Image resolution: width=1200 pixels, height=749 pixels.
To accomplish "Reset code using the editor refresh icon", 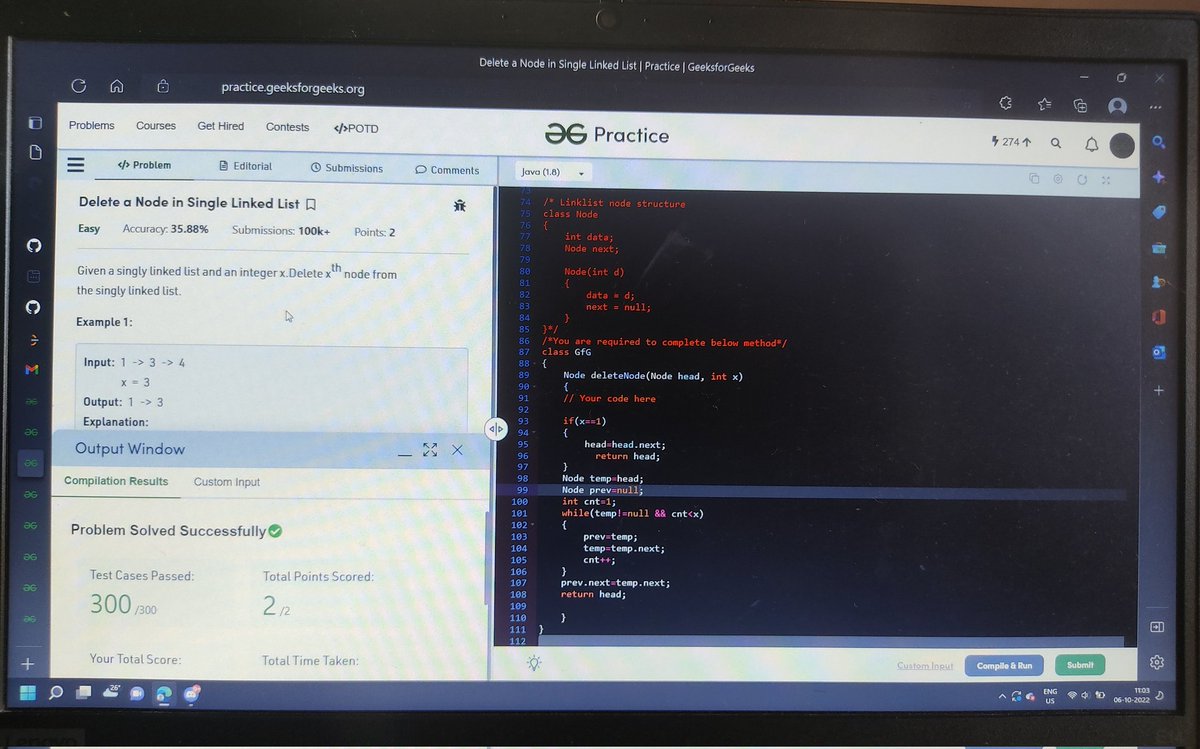I will pyautogui.click(x=1082, y=180).
